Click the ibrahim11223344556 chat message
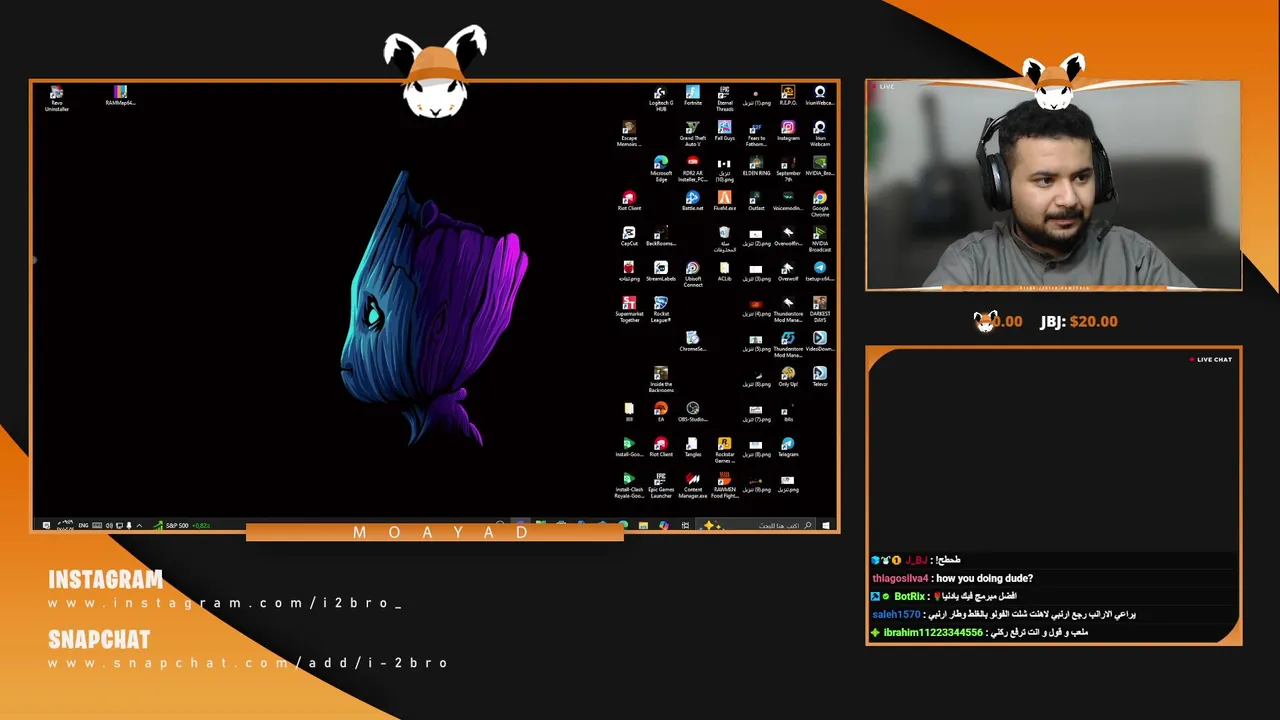The image size is (1280, 720). click(979, 632)
